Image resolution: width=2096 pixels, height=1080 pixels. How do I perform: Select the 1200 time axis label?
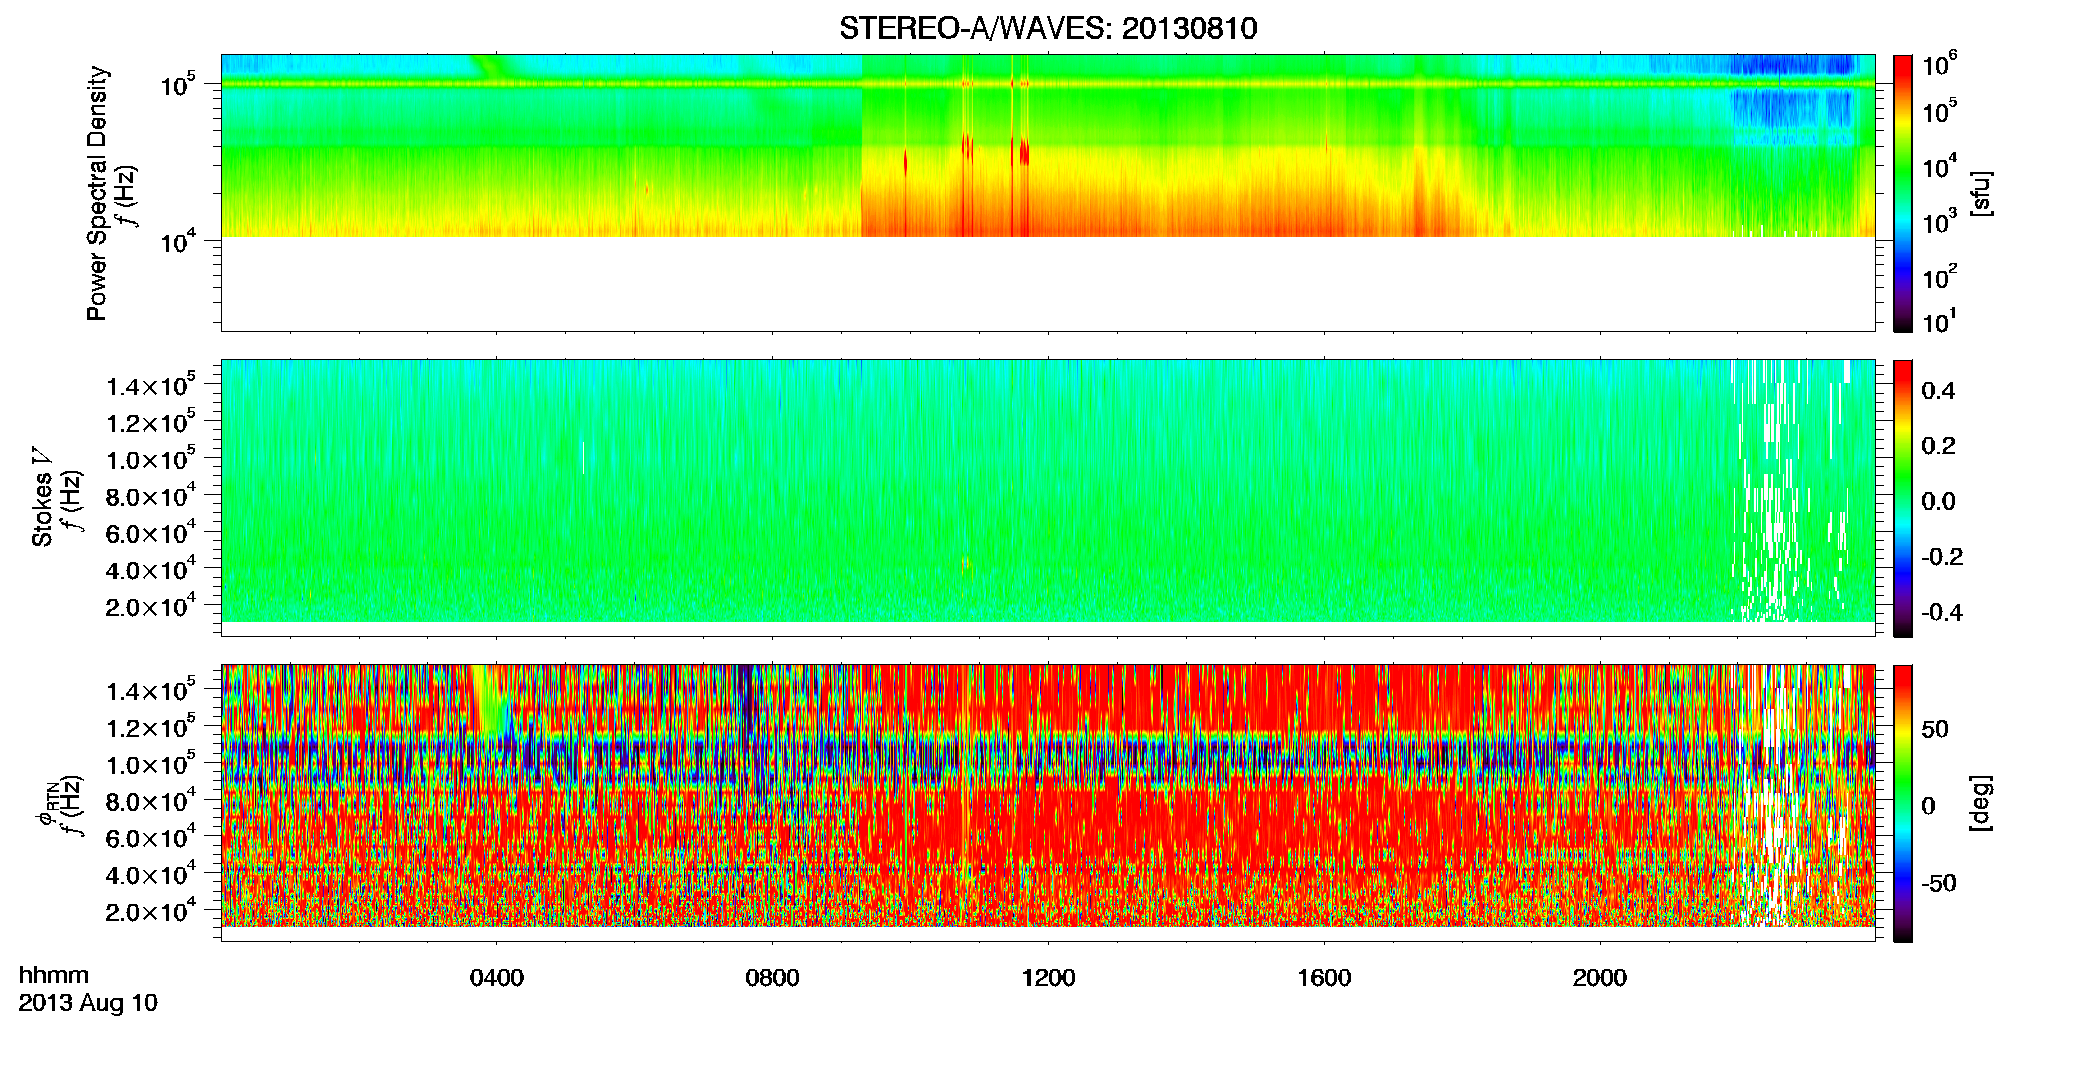1048,978
